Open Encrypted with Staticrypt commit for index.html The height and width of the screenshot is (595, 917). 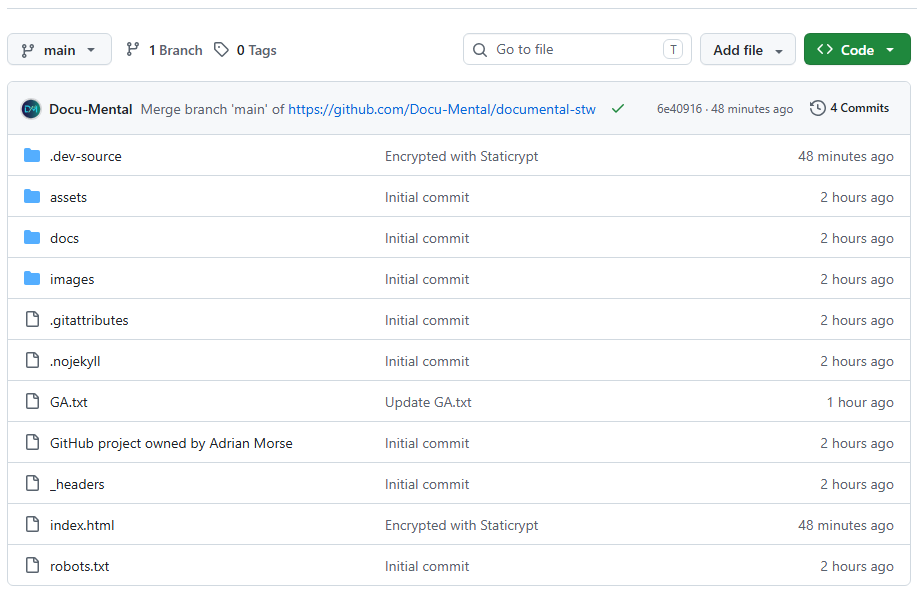click(461, 525)
